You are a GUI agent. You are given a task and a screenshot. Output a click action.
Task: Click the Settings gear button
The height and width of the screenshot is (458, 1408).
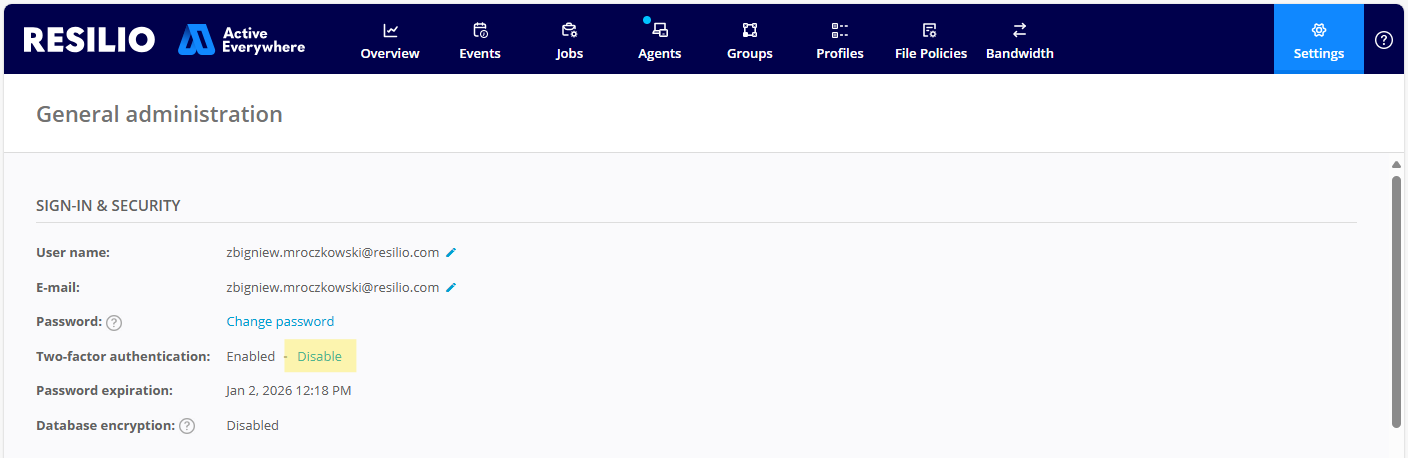pos(1318,41)
